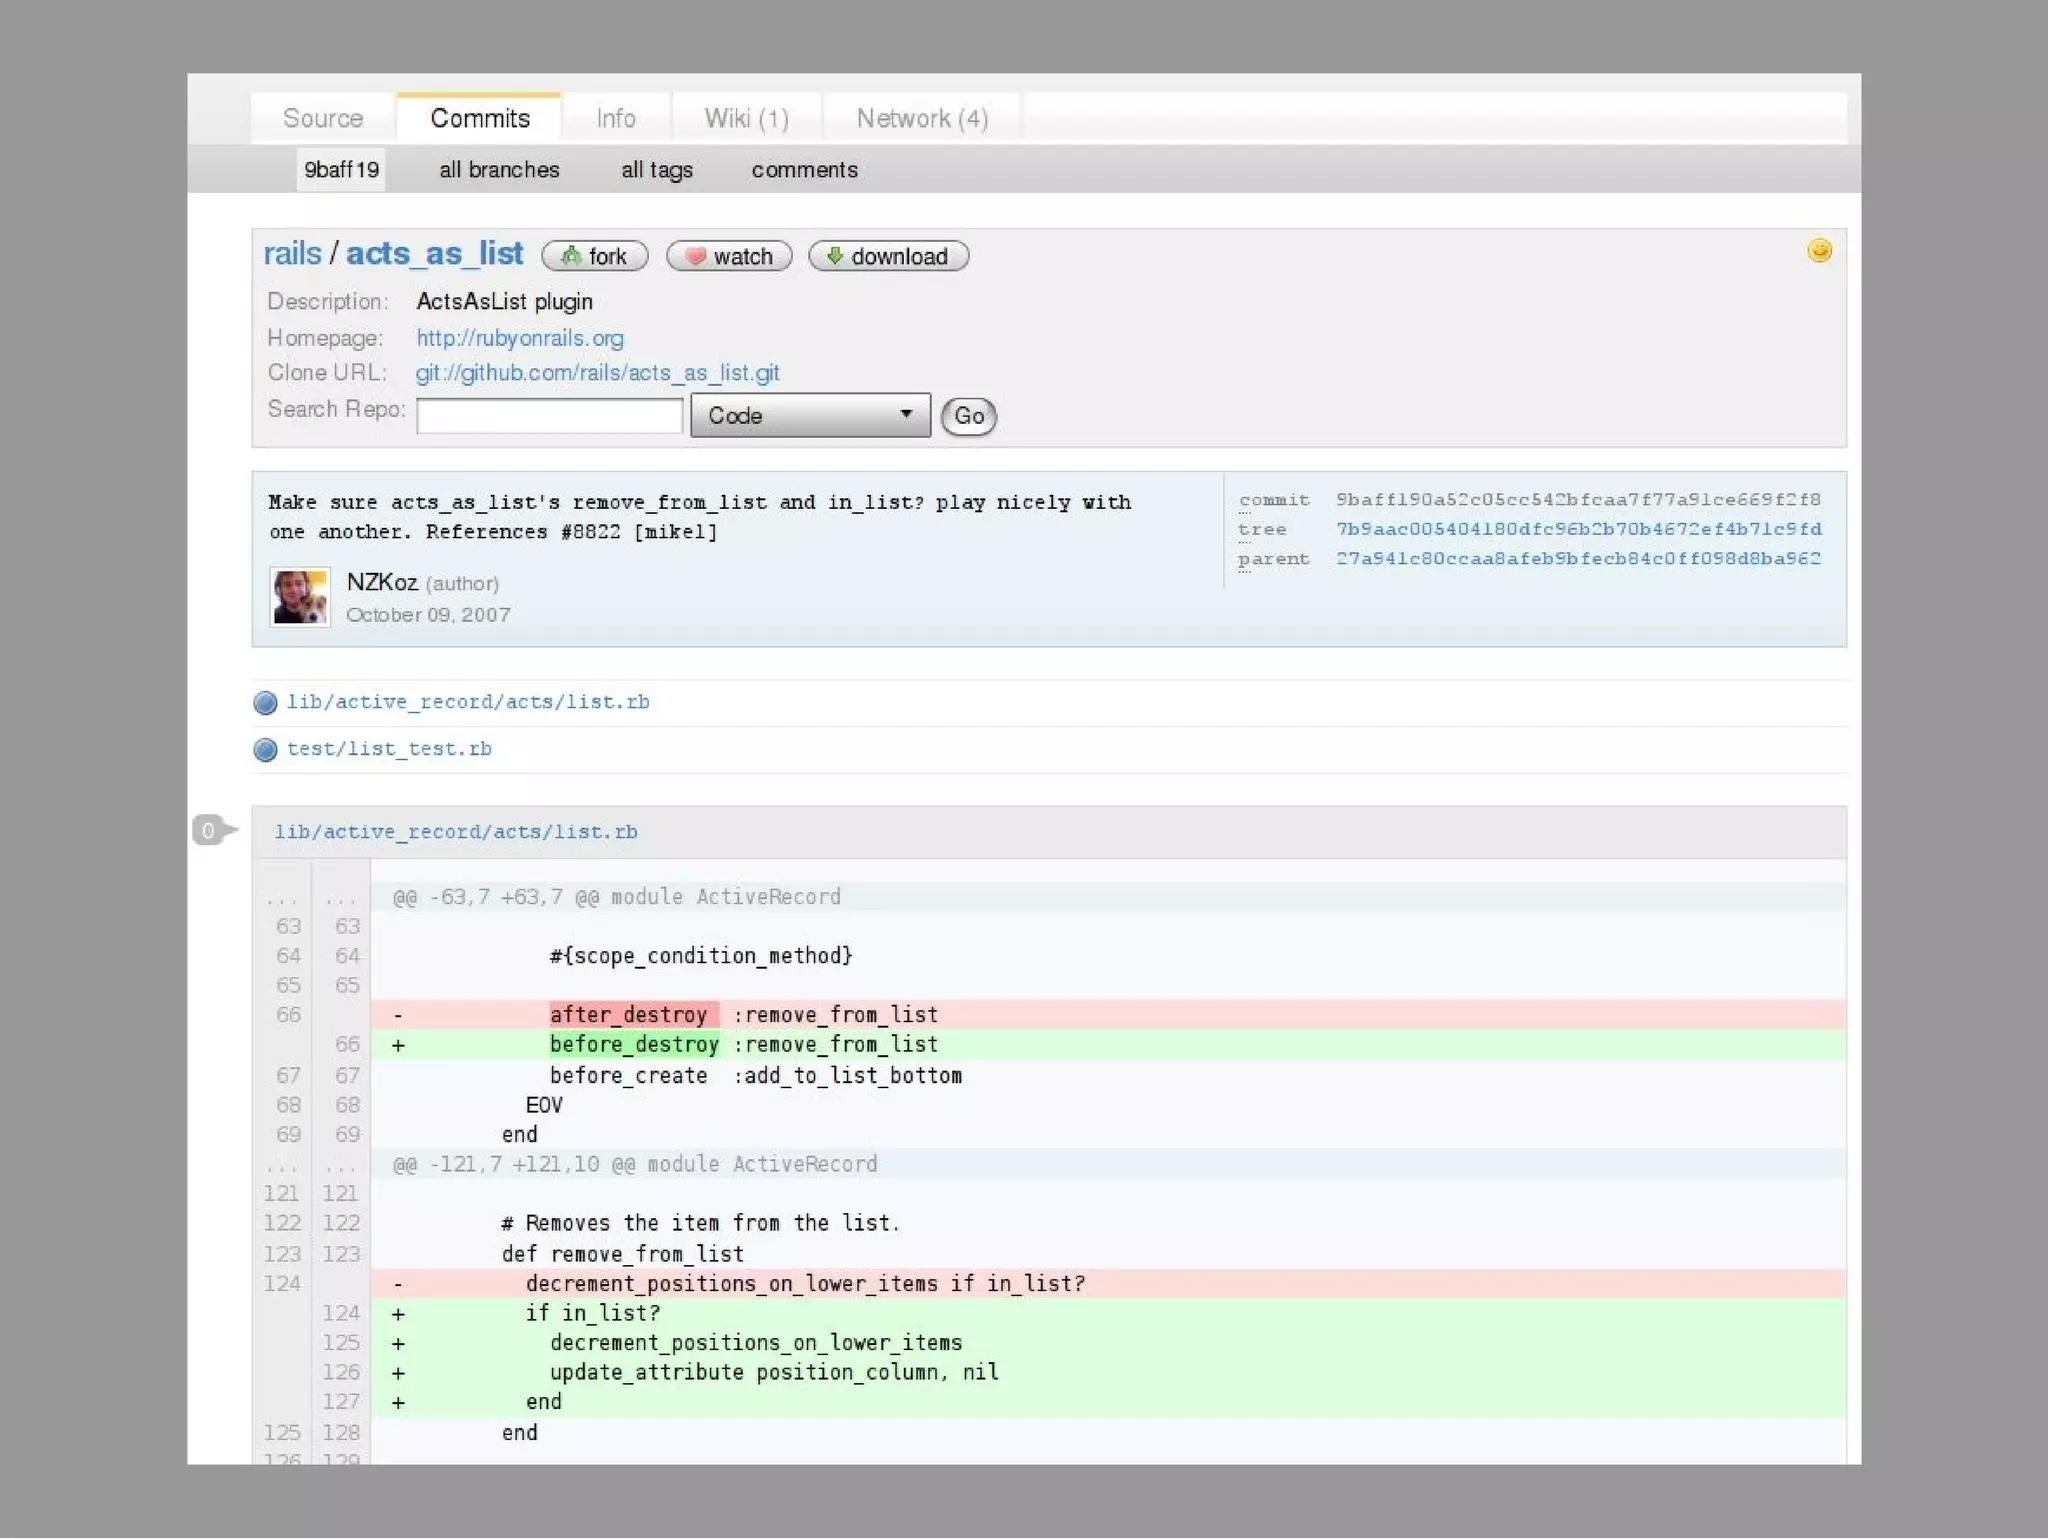Image resolution: width=2048 pixels, height=1539 pixels.
Task: Click blue circle icon beside lib/active_record/acts/list.rb
Action: click(x=265, y=703)
